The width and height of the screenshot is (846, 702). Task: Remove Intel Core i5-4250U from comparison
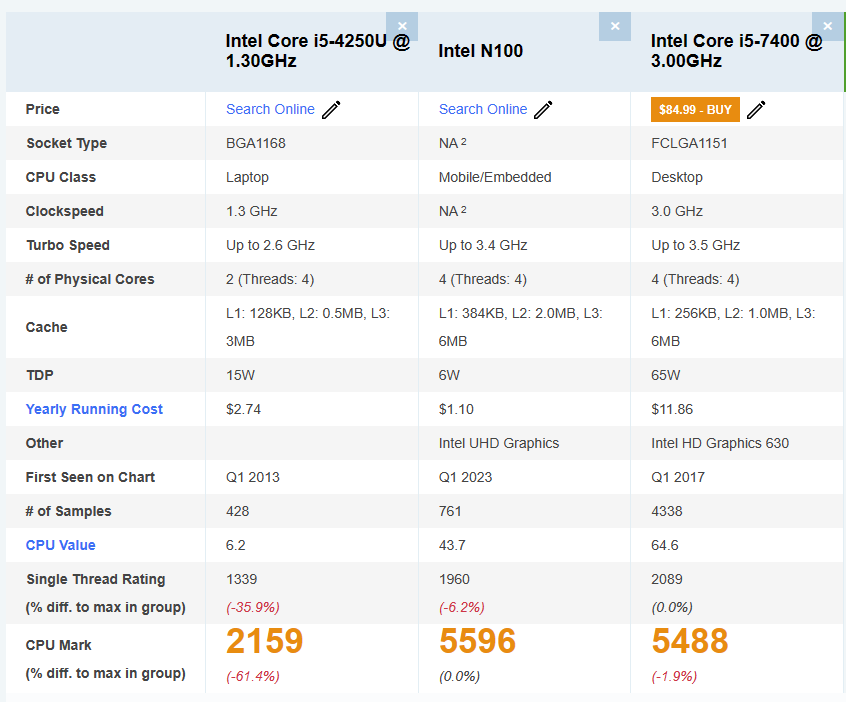click(x=402, y=27)
